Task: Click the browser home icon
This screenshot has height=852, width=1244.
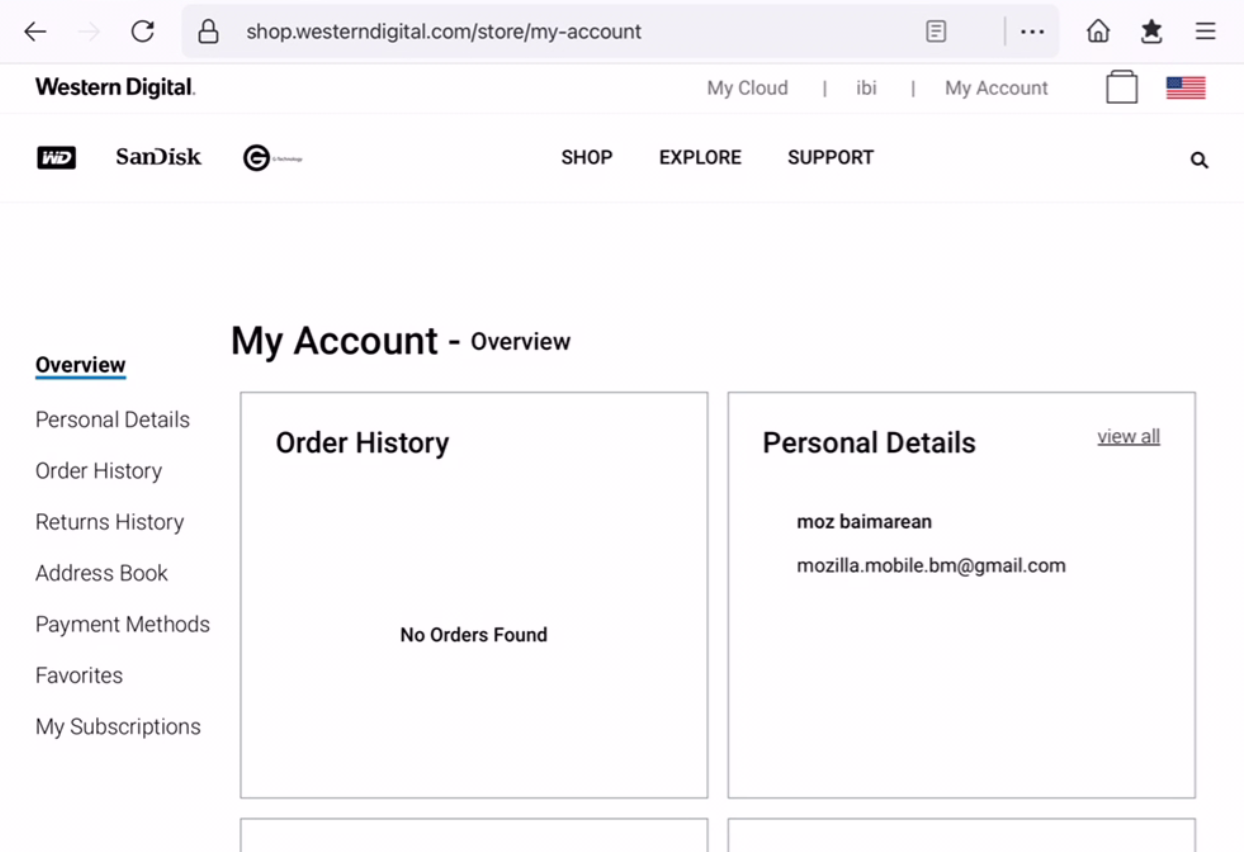Action: click(1098, 32)
